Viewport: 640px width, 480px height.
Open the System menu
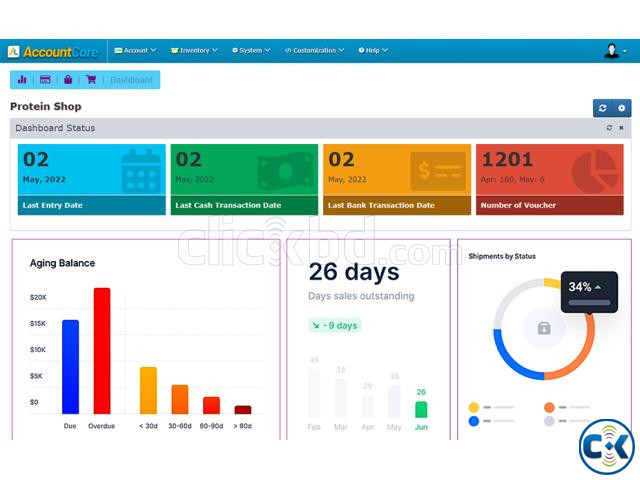[x=251, y=50]
